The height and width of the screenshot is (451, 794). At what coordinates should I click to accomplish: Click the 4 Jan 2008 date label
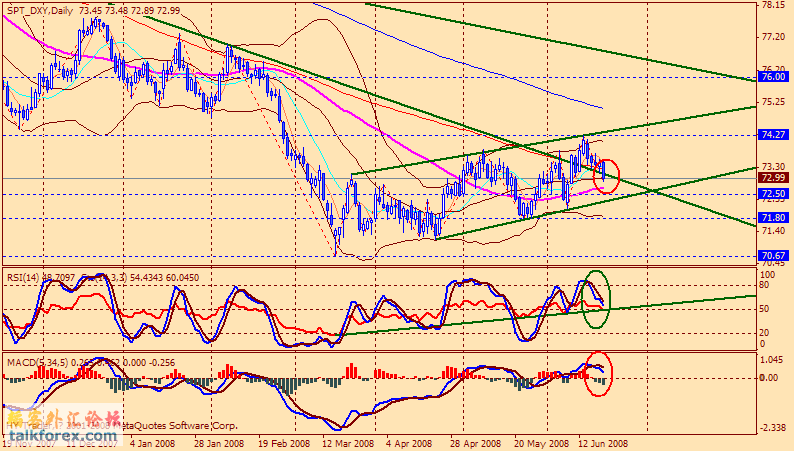pos(152,443)
